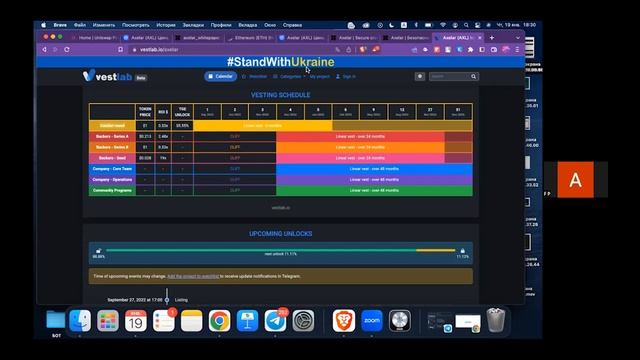Image resolution: width=640 pixels, height=360 pixels.
Task: Open Calendar from the dock
Action: (x=136, y=320)
